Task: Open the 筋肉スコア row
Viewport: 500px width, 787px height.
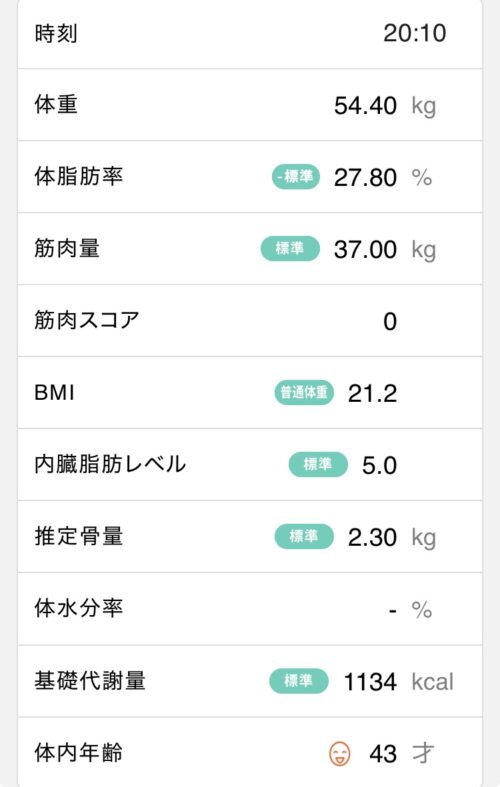Action: [x=250, y=321]
